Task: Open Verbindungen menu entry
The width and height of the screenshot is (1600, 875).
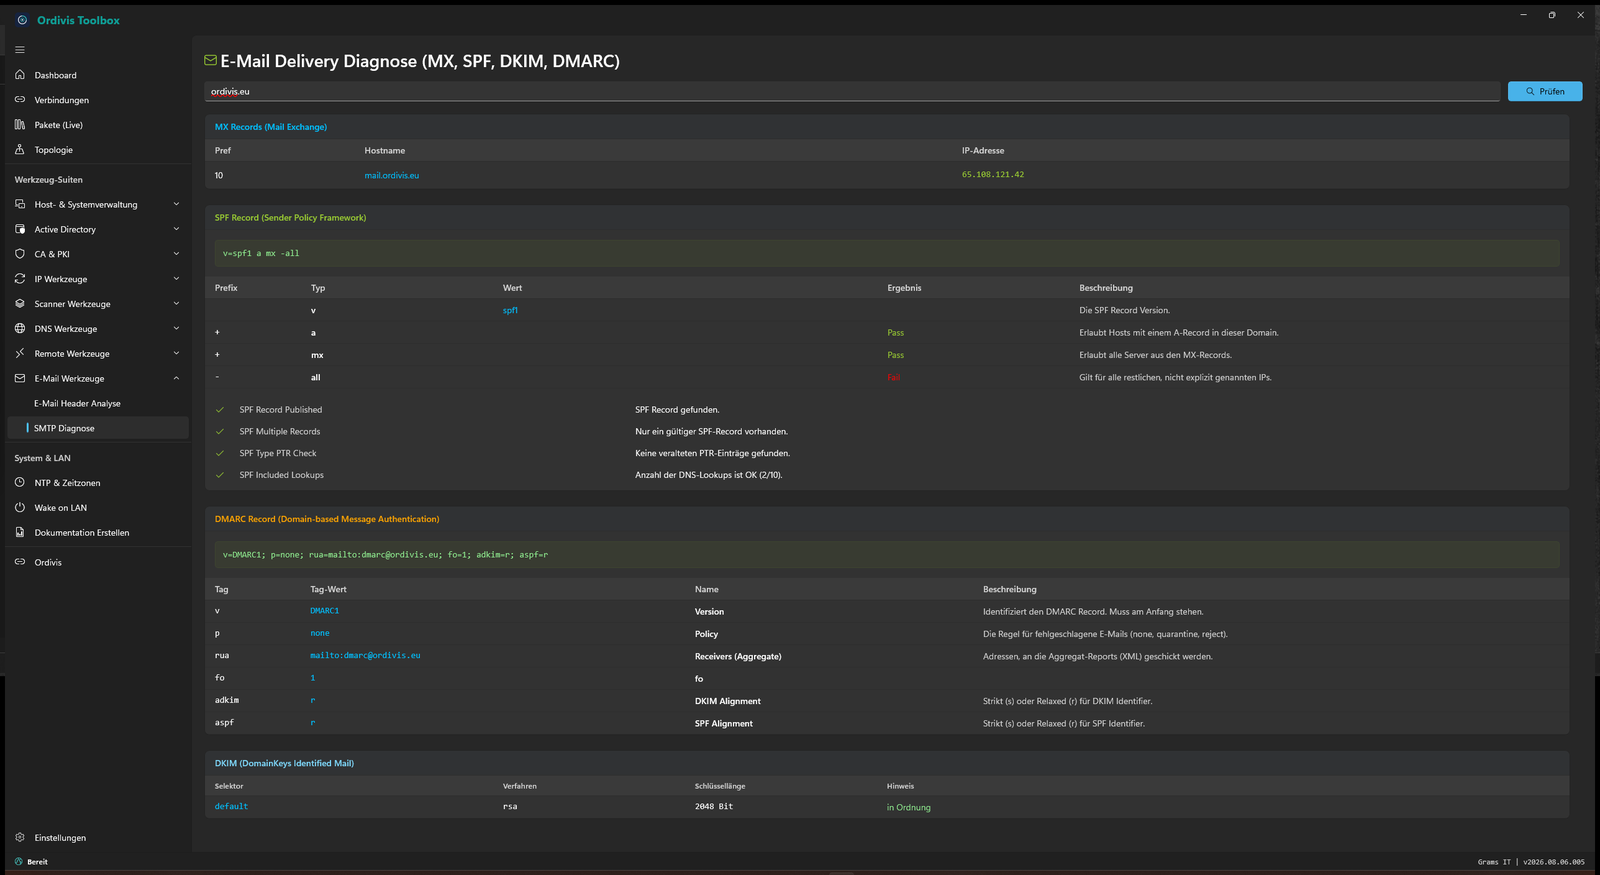Action: coord(98,100)
